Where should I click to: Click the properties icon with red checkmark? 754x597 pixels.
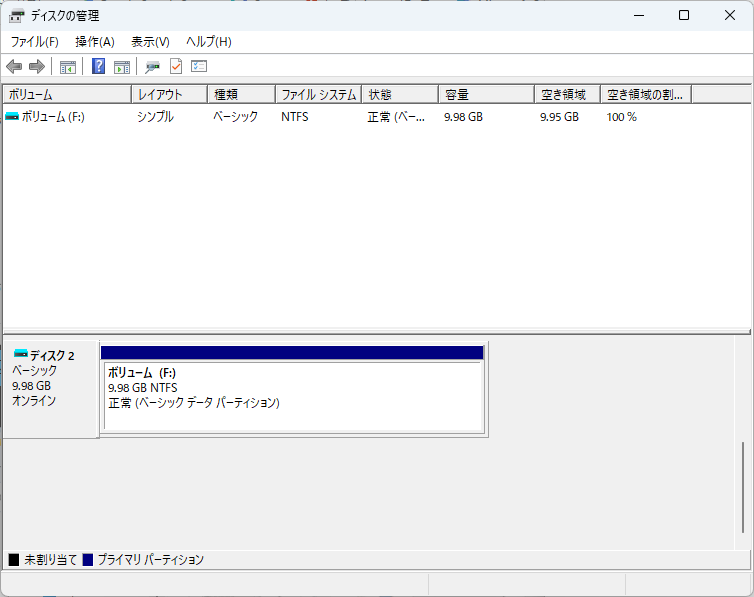[176, 66]
